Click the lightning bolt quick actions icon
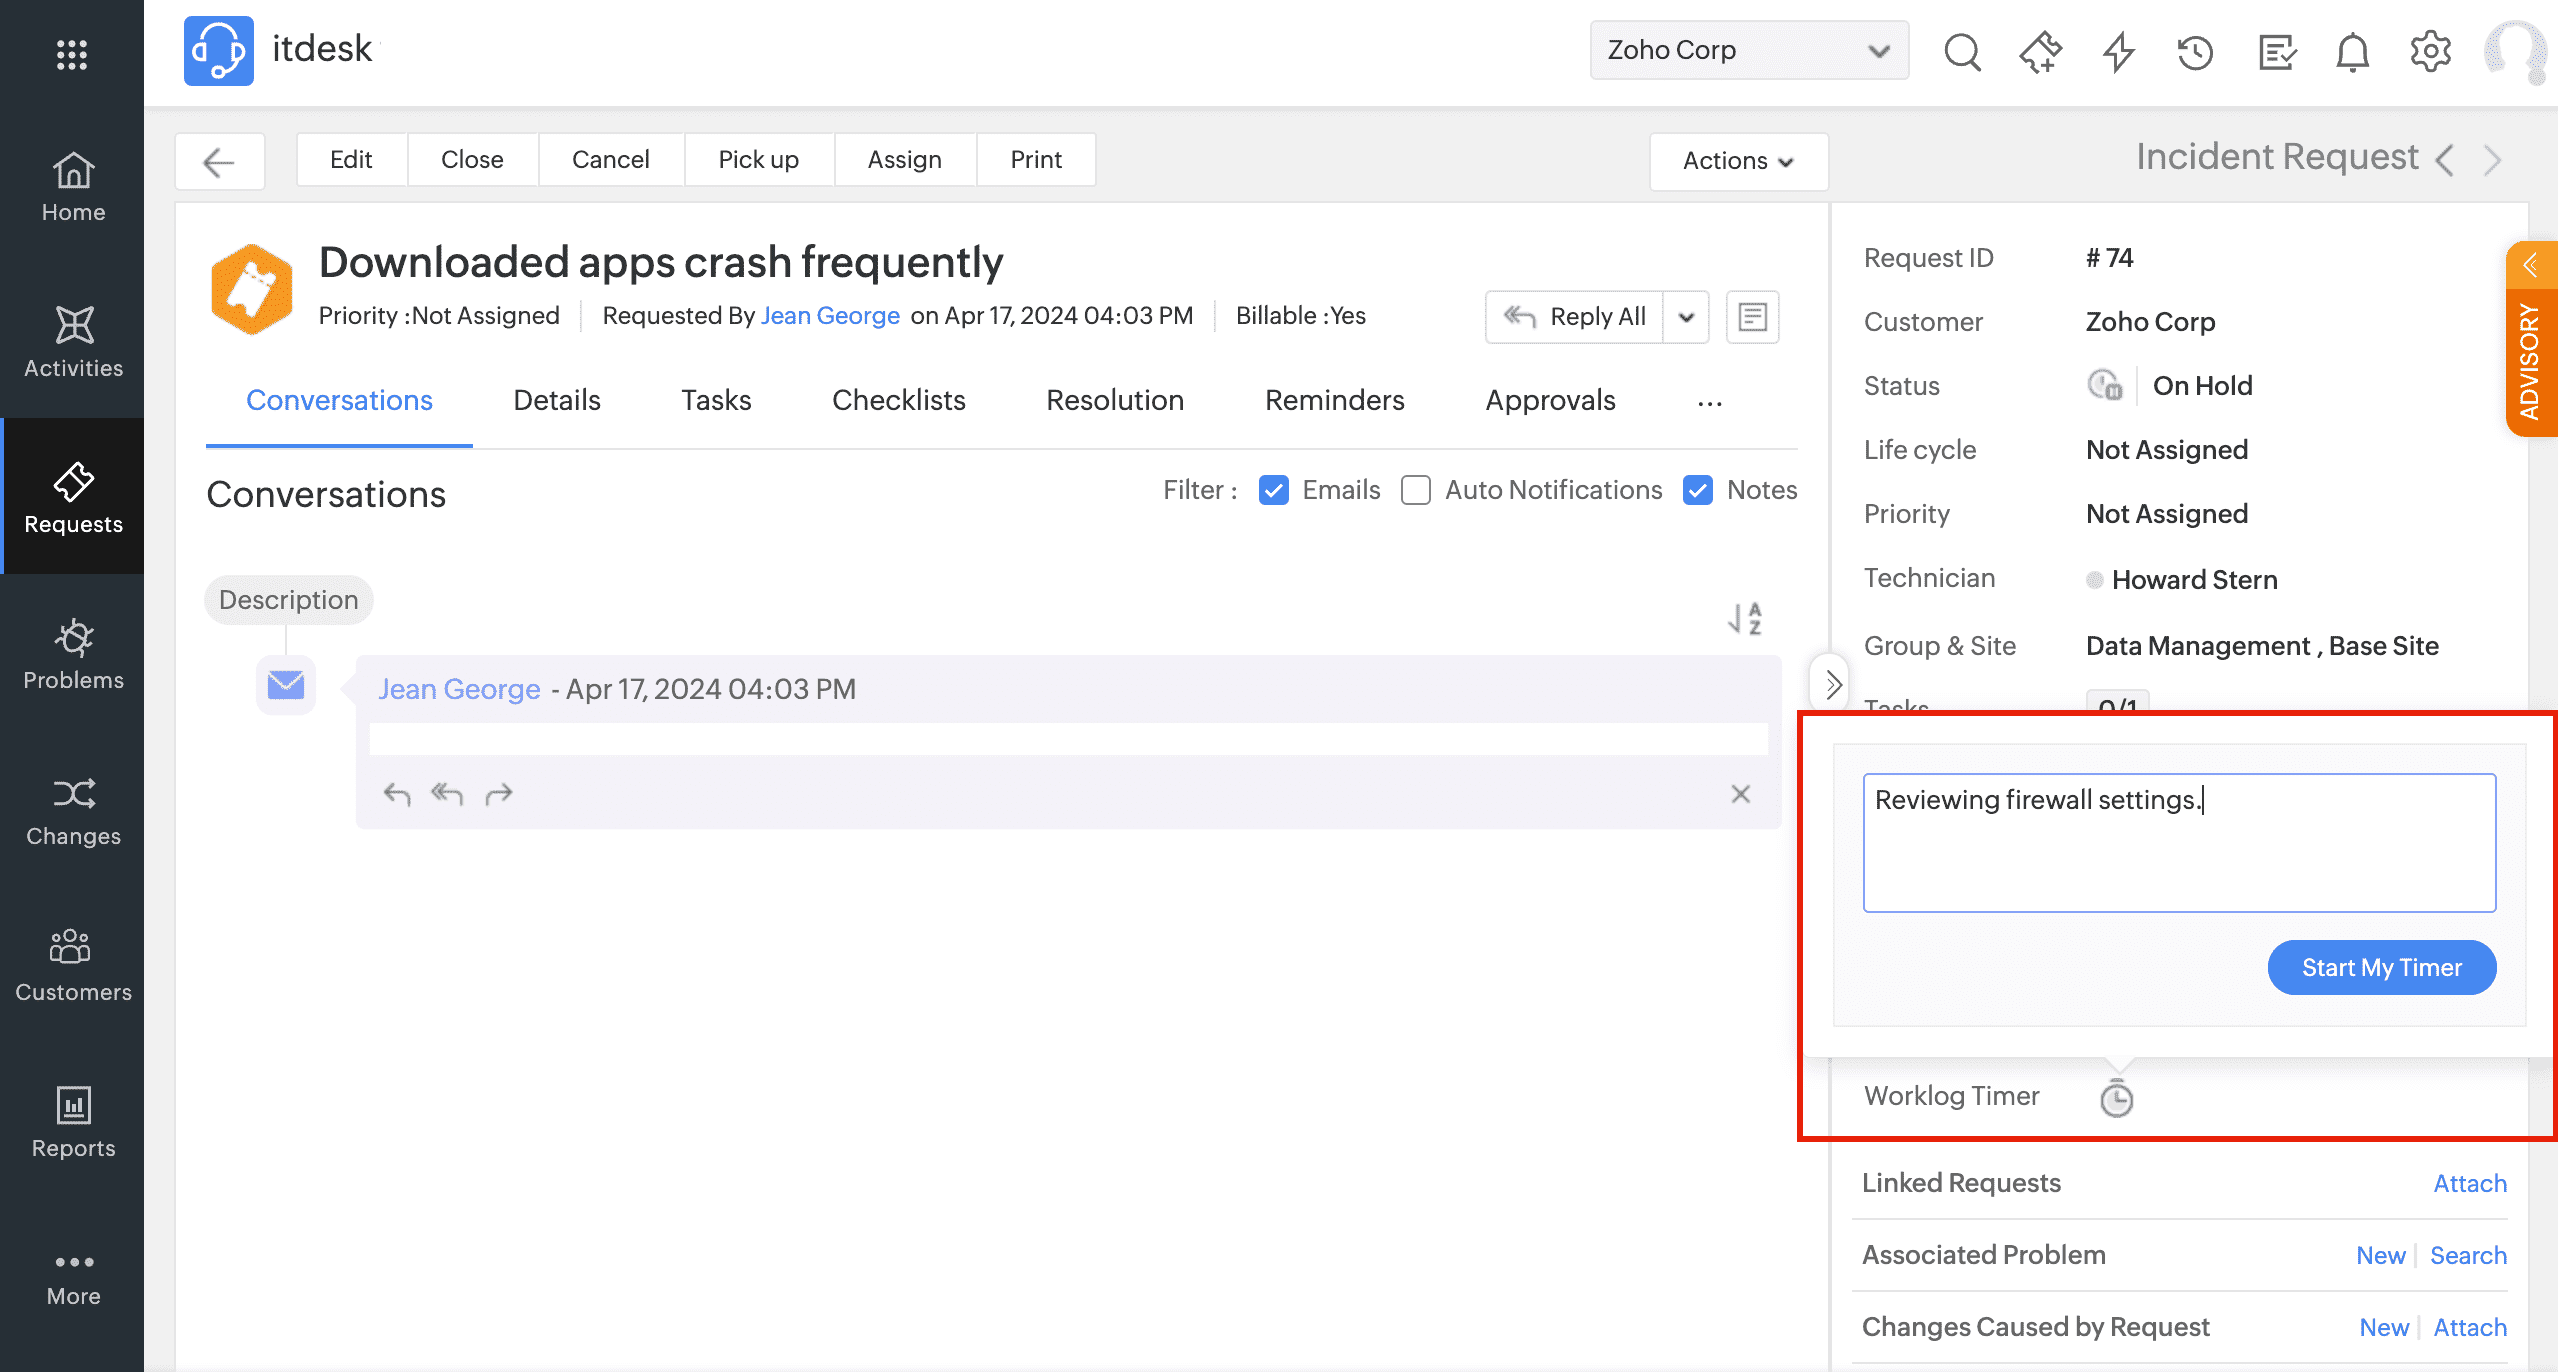Image resolution: width=2558 pixels, height=1372 pixels. pos(2118,51)
